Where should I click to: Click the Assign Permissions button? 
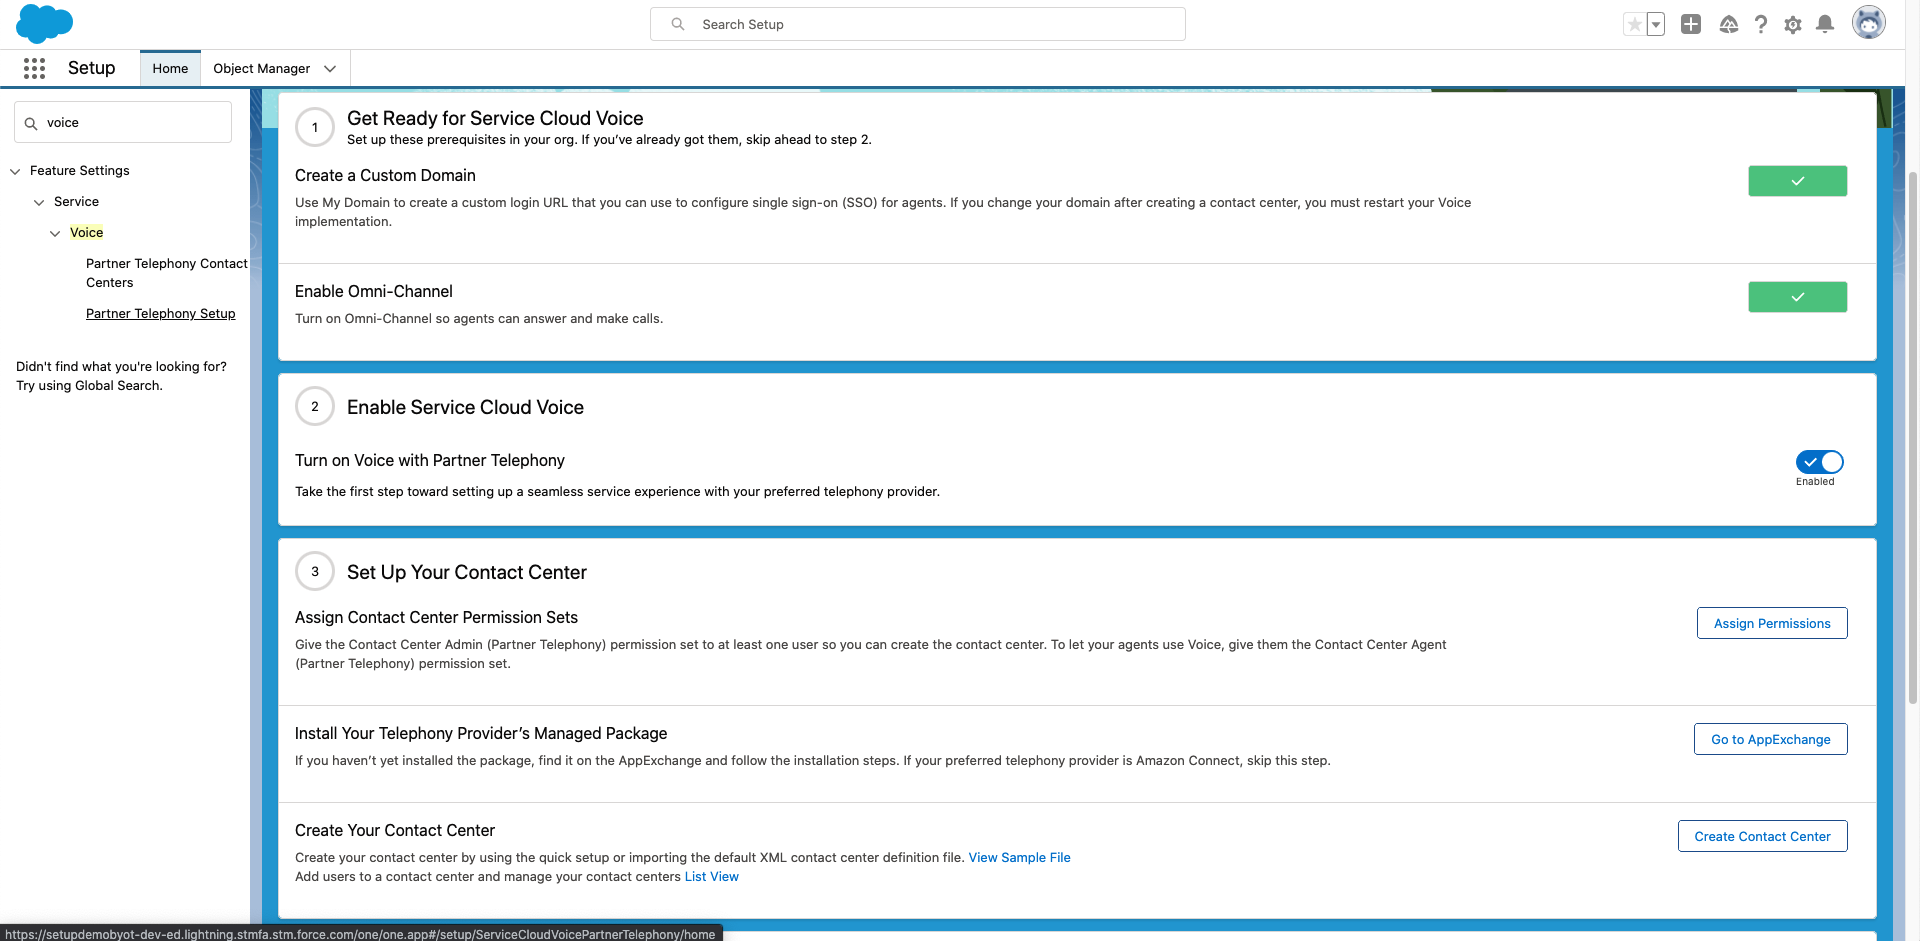(x=1771, y=623)
